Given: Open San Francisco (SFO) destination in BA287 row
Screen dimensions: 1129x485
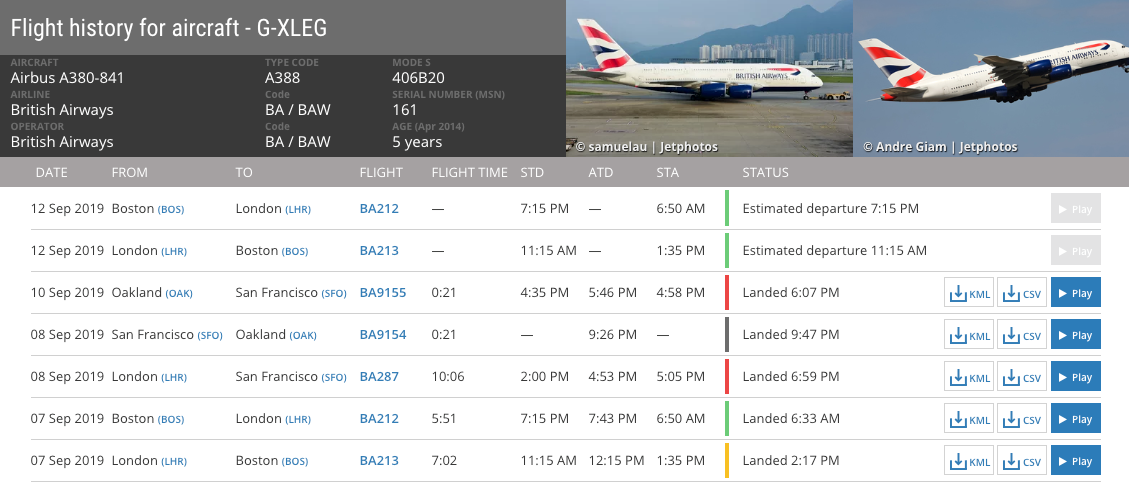Looking at the screenshot, I should 333,377.
